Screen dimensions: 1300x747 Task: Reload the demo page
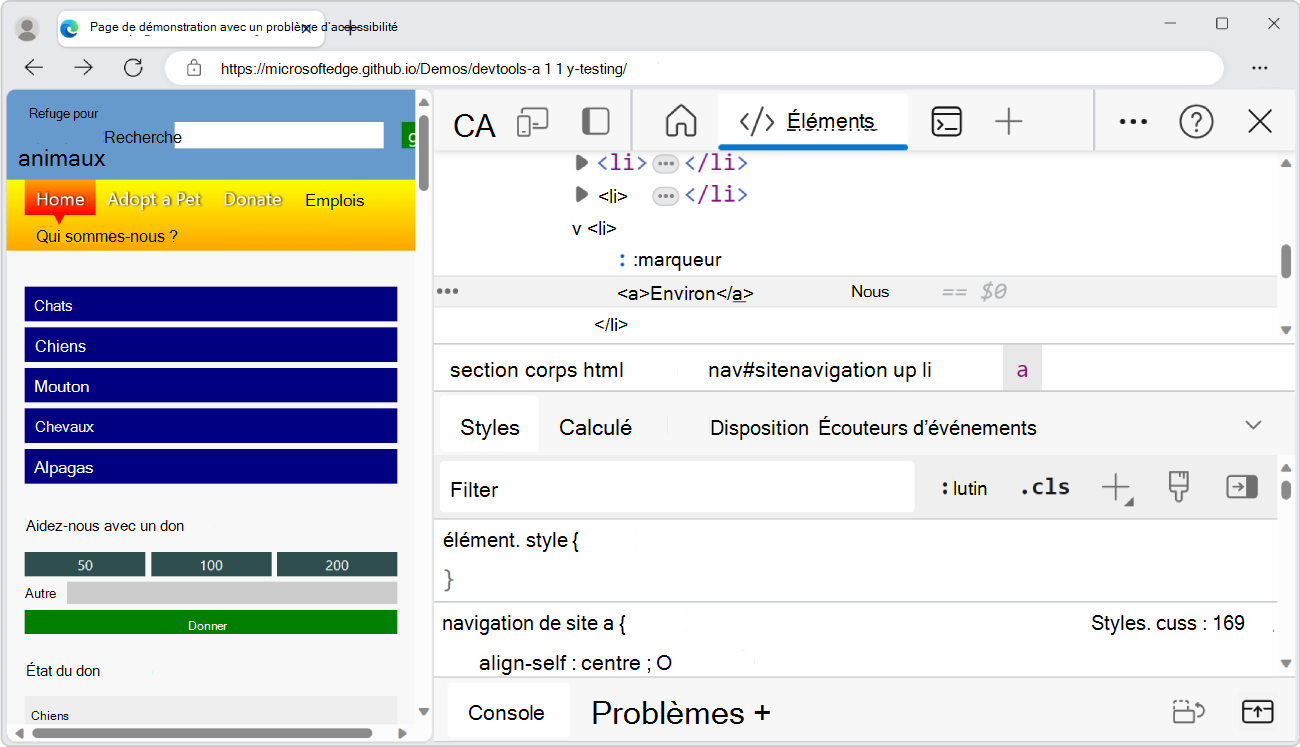(x=133, y=67)
